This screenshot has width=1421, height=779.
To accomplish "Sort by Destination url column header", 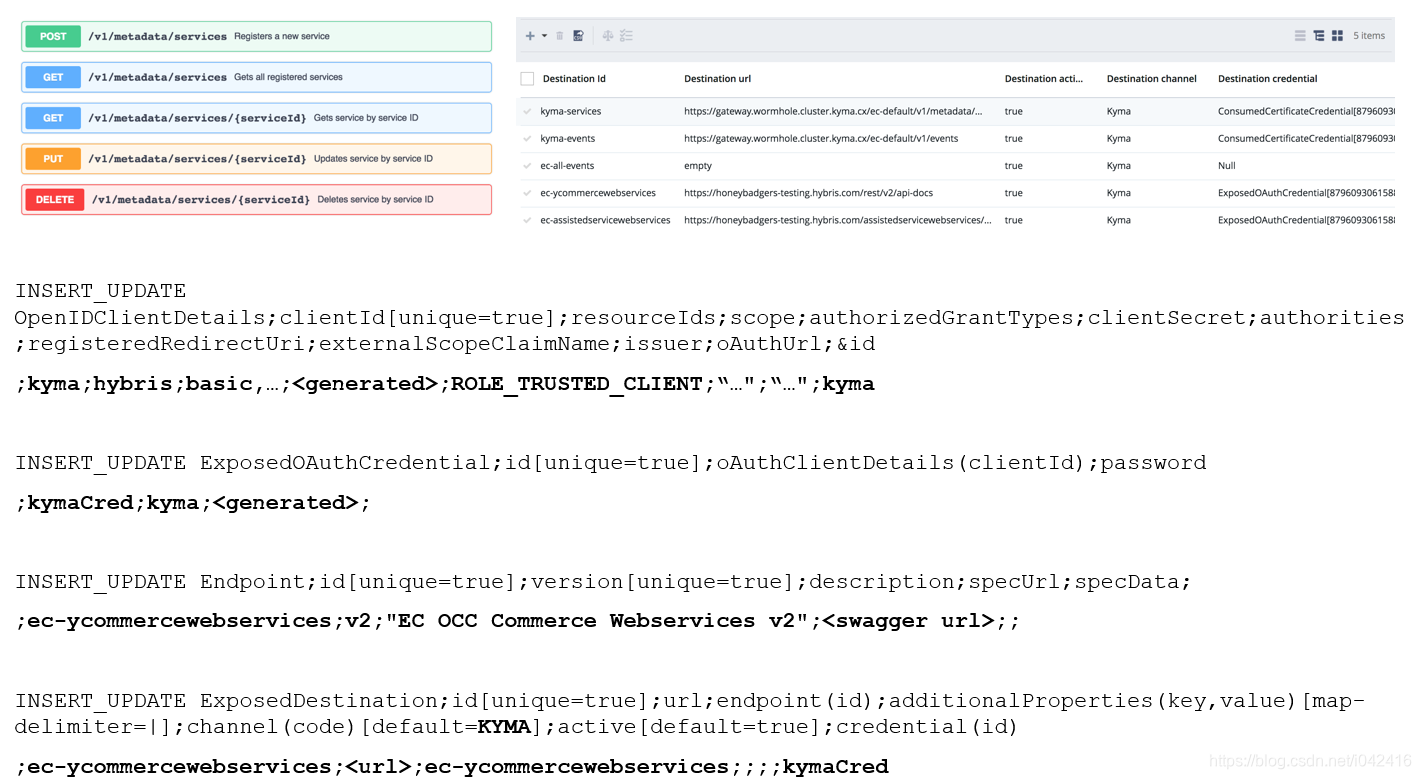I will coord(717,79).
